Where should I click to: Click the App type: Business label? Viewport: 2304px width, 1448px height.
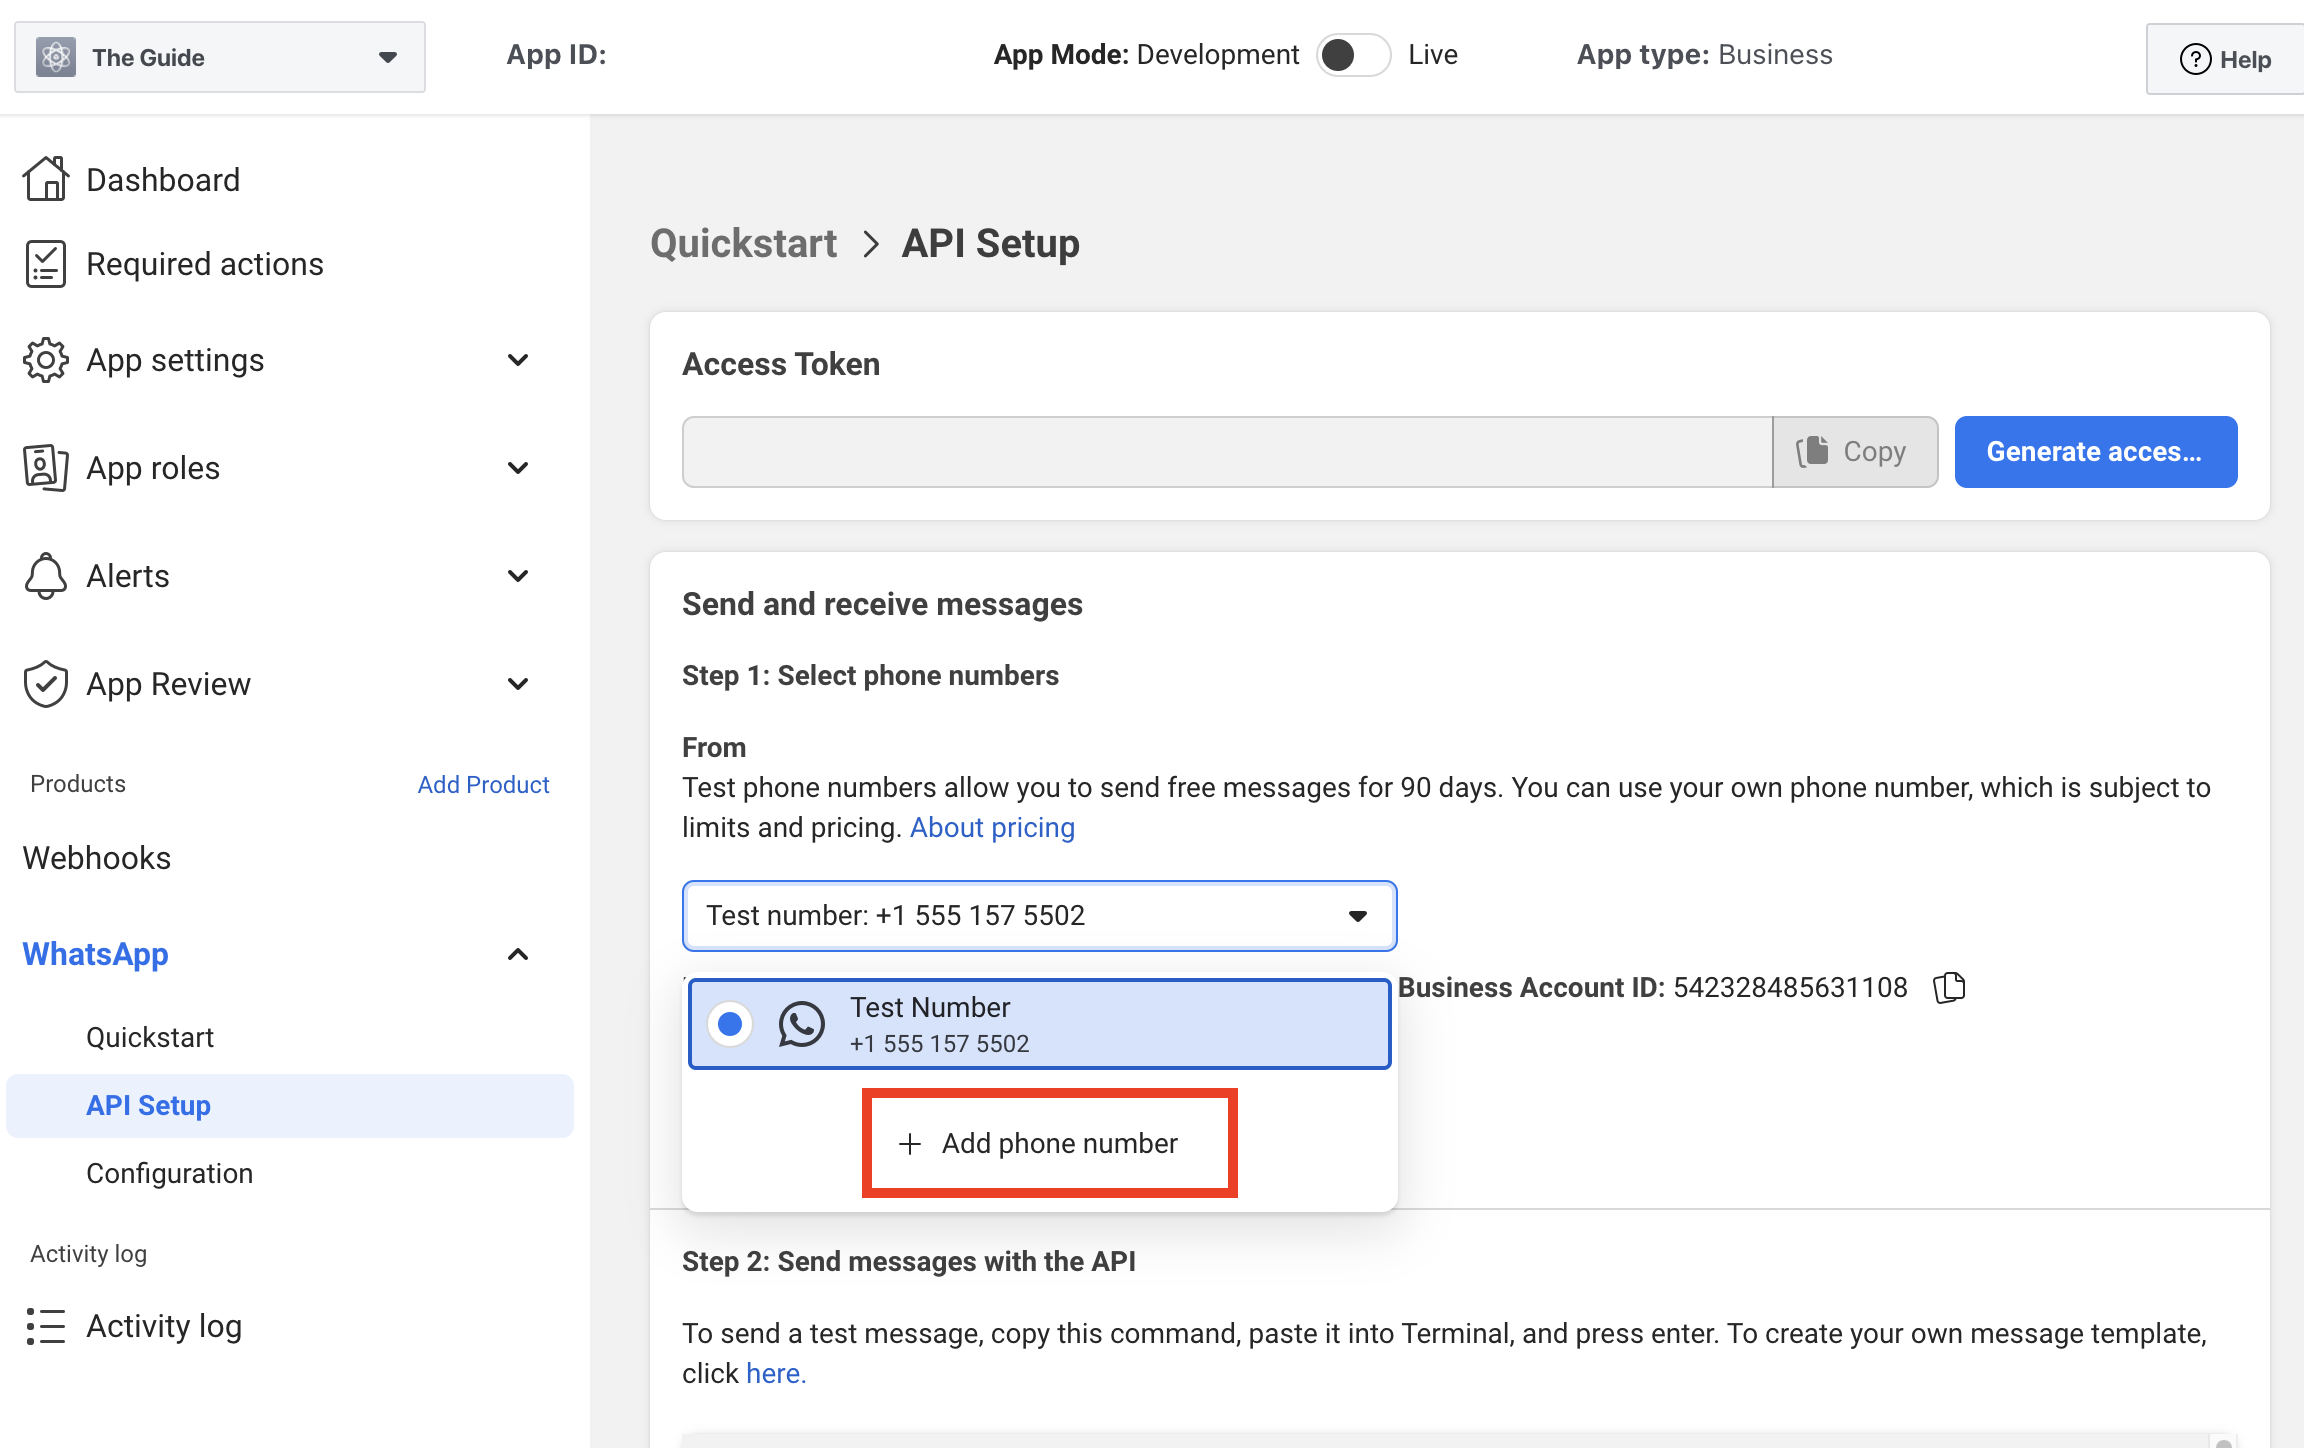pos(1704,55)
